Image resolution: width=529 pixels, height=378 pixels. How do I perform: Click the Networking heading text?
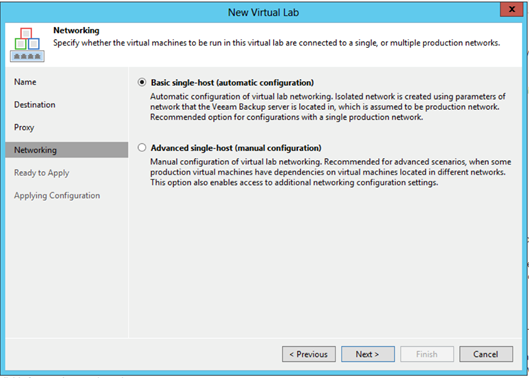76,30
